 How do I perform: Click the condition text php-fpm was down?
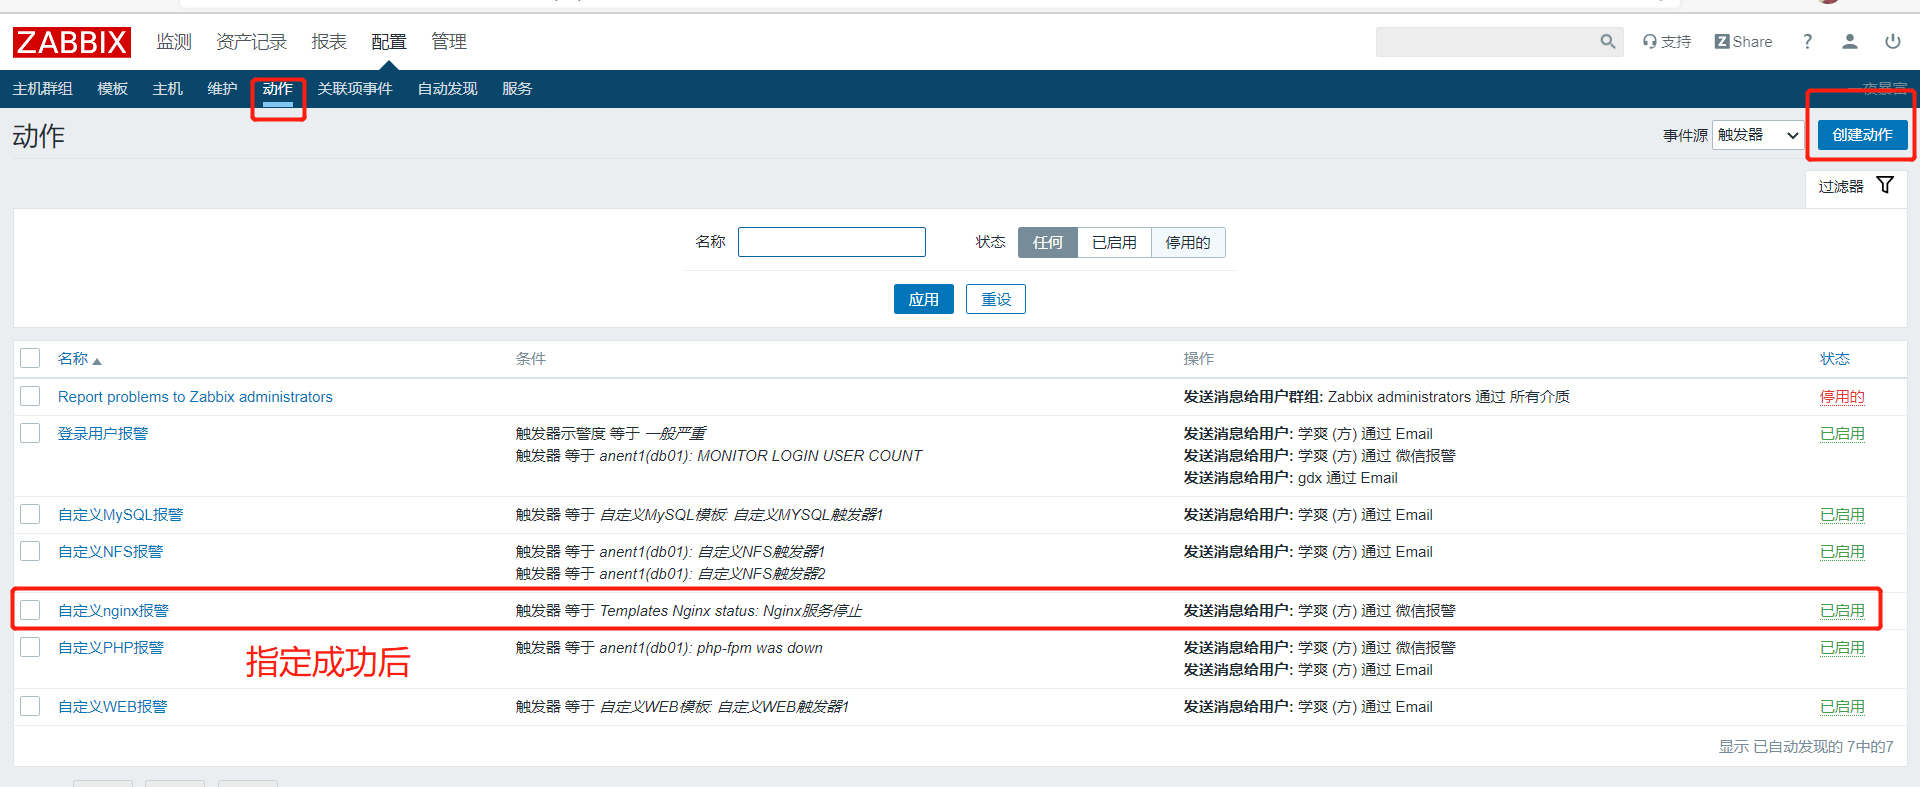tap(760, 648)
